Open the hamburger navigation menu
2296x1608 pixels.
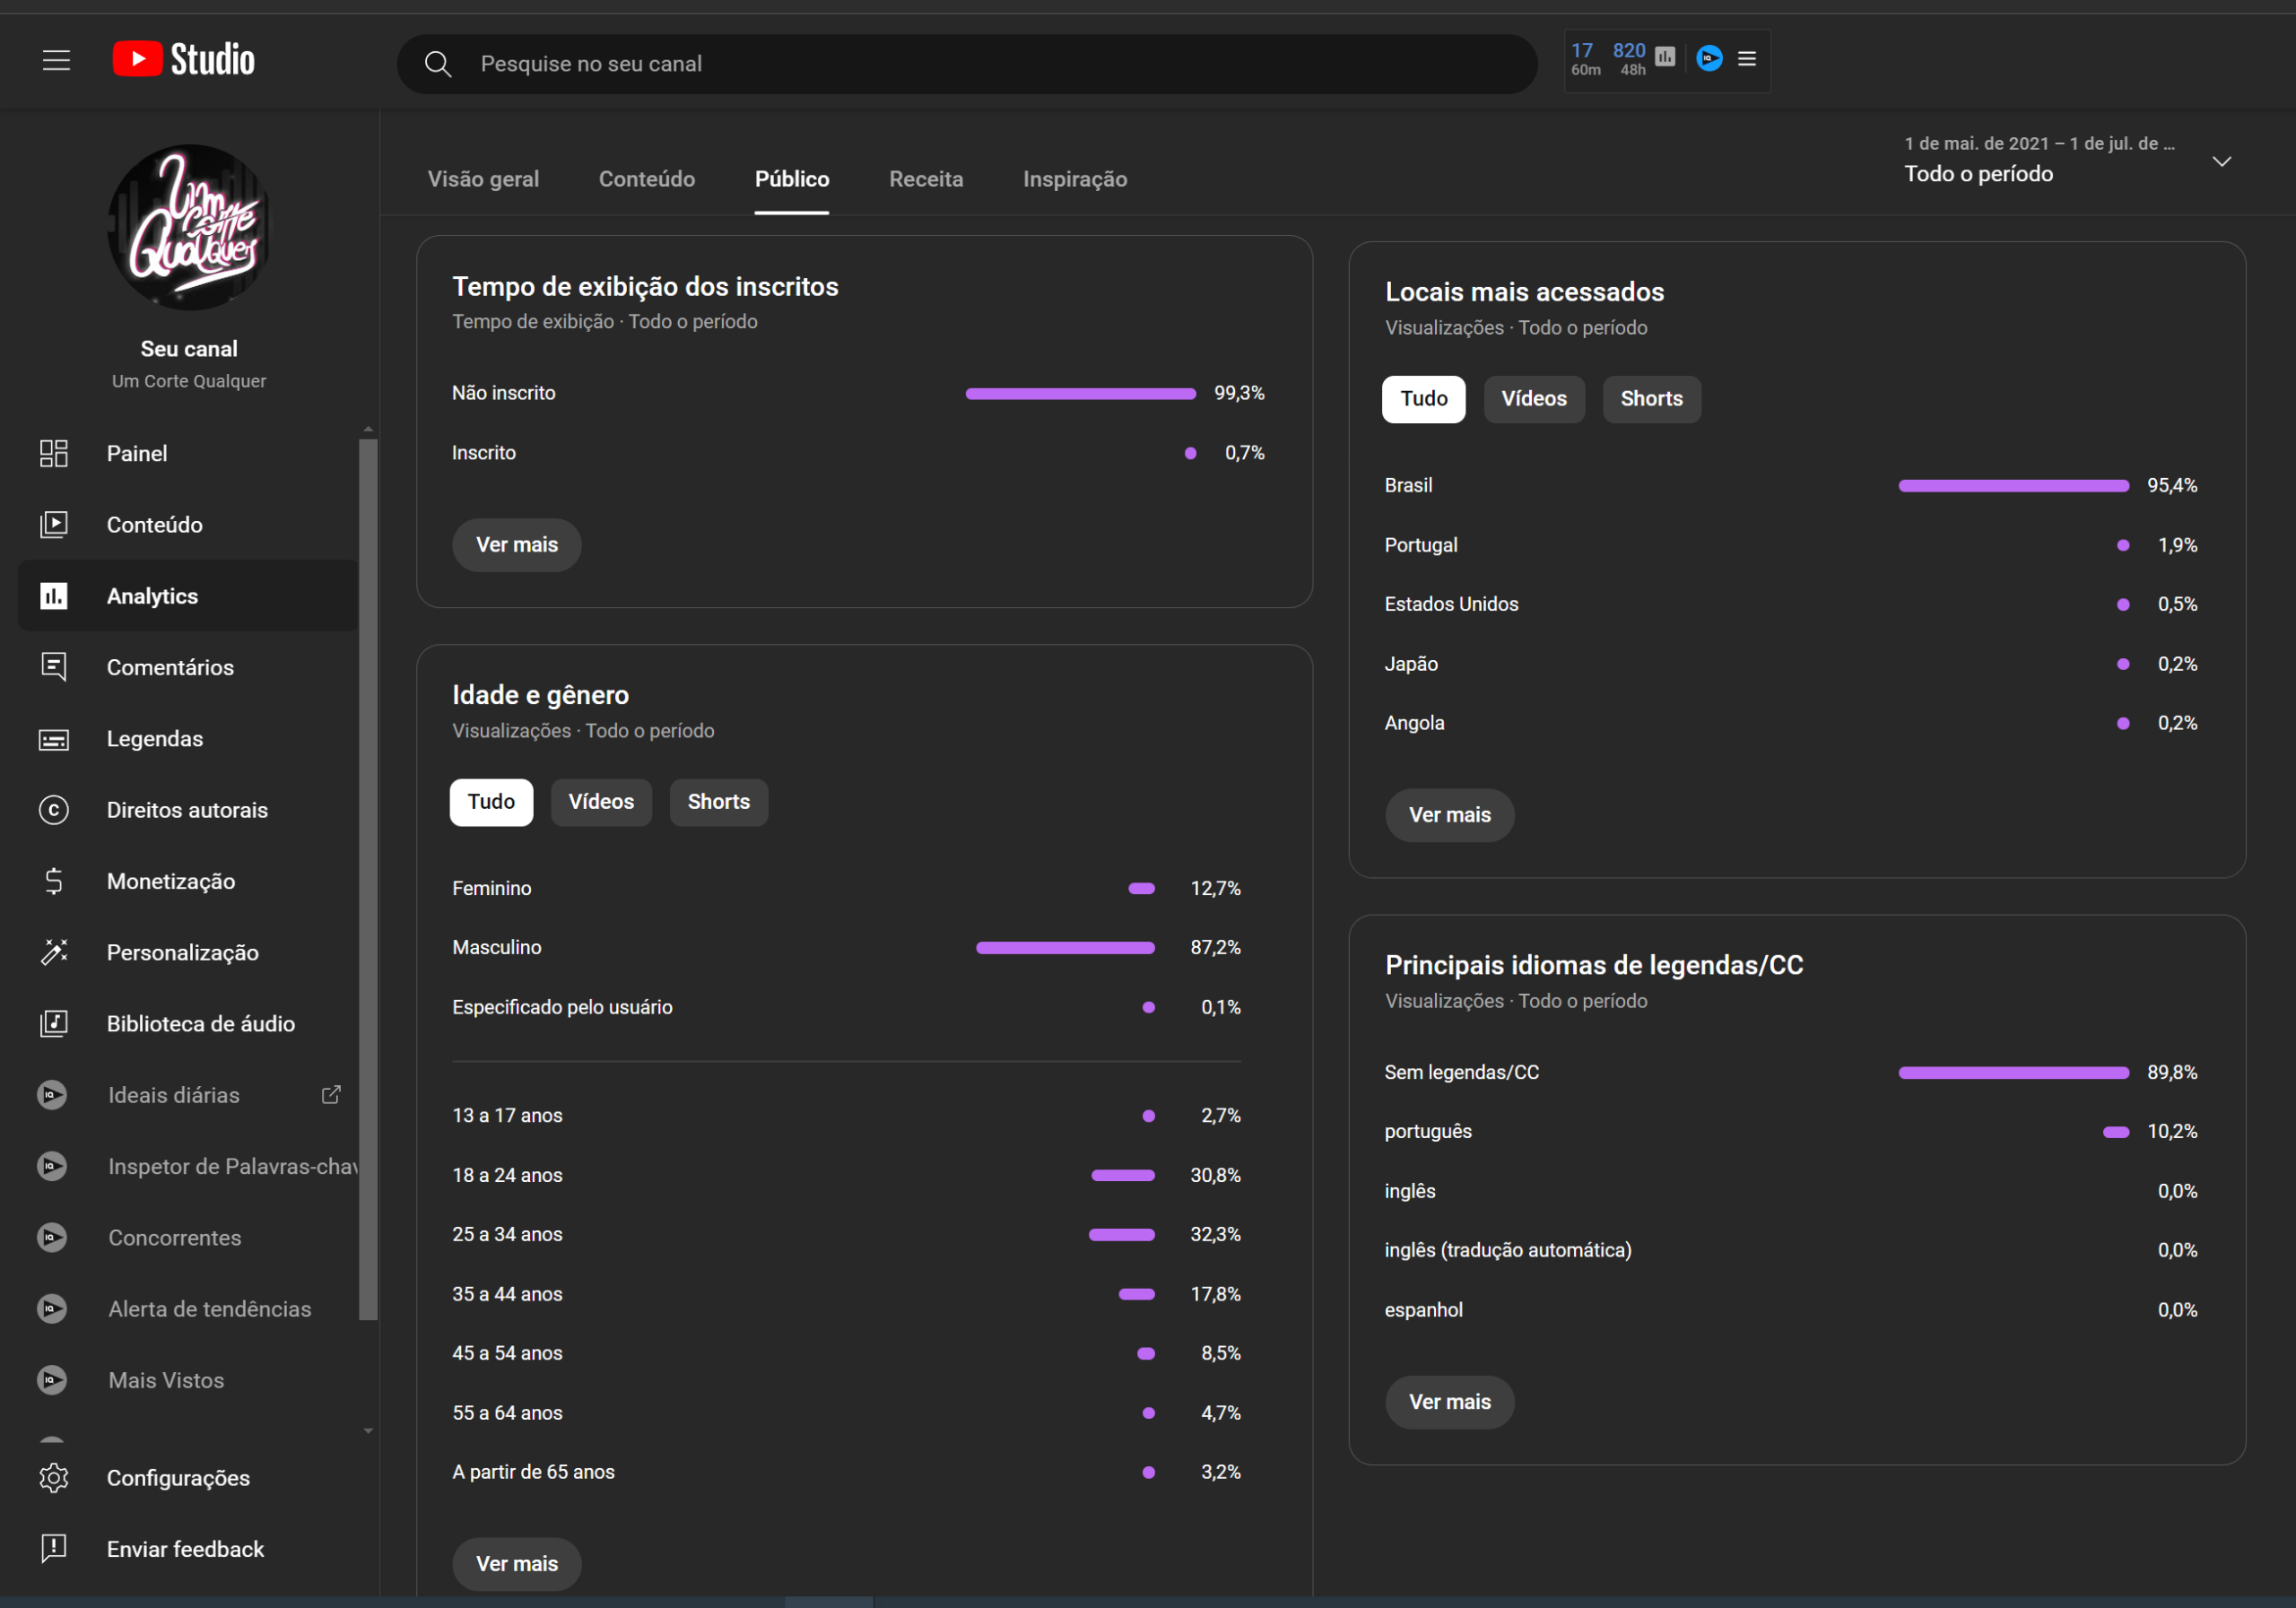click(x=56, y=60)
